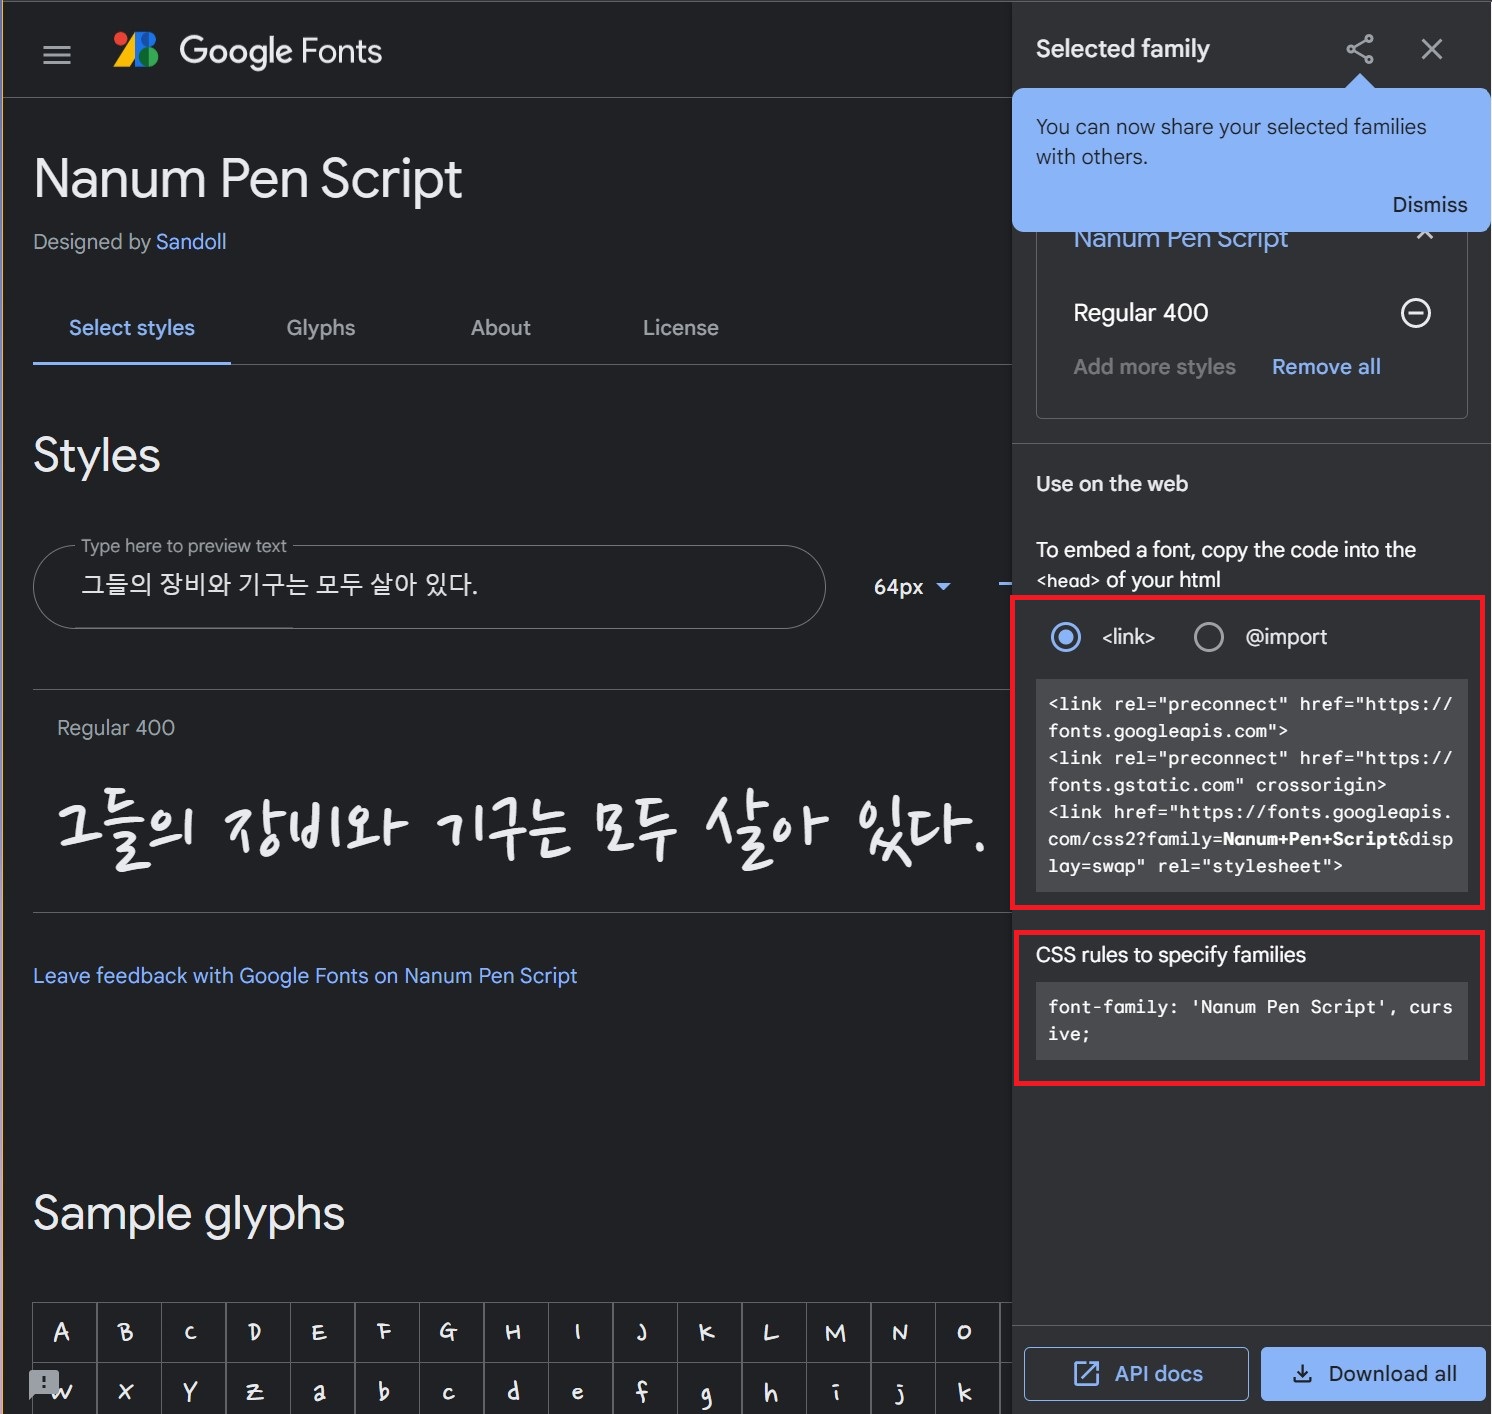This screenshot has width=1492, height=1414.
Task: Click the 'Nanum Pen Script' page title
Action: pyautogui.click(x=248, y=180)
